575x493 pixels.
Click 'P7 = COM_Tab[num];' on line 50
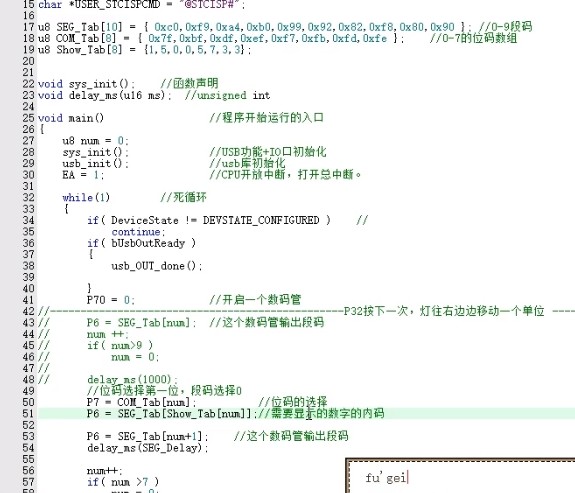(x=143, y=402)
